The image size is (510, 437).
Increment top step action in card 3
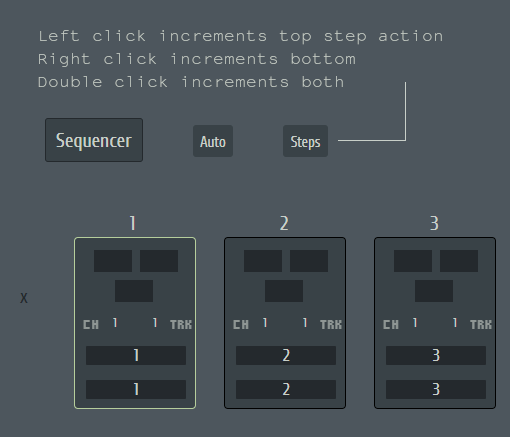pos(436,355)
